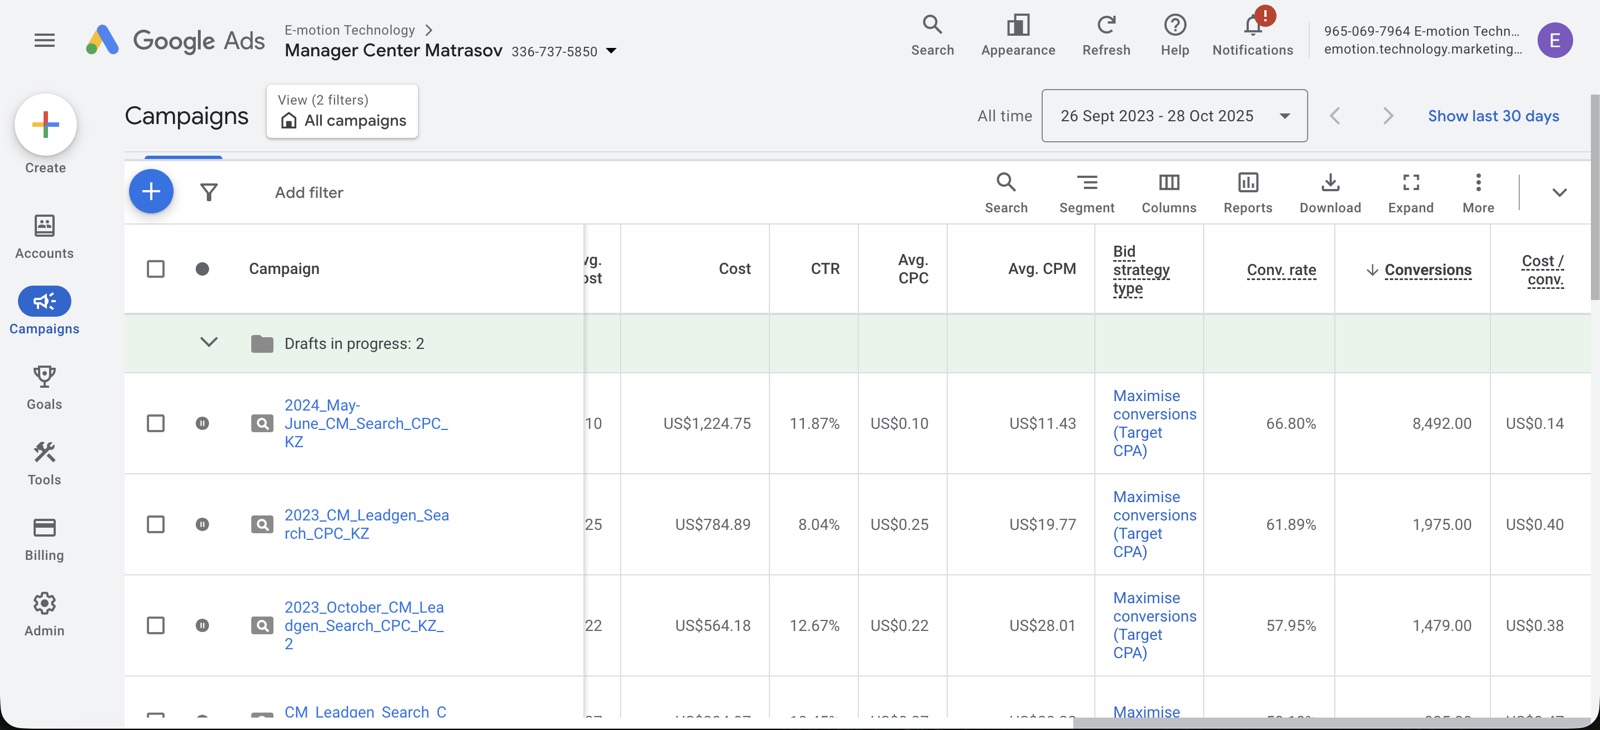Select the 2023_October_CM_Leadgen_Search_CPC_KZ_2 checkbox
The width and height of the screenshot is (1600, 730).
coord(156,625)
